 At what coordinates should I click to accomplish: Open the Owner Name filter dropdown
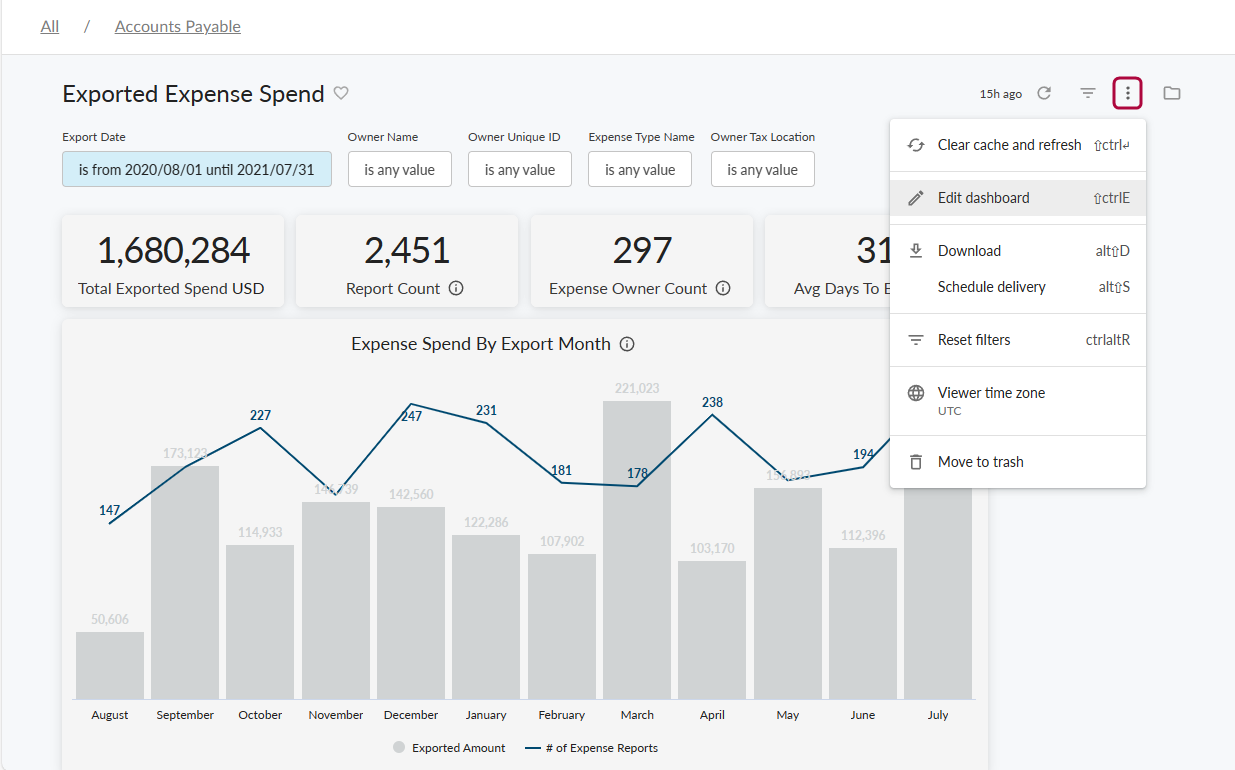(399, 169)
